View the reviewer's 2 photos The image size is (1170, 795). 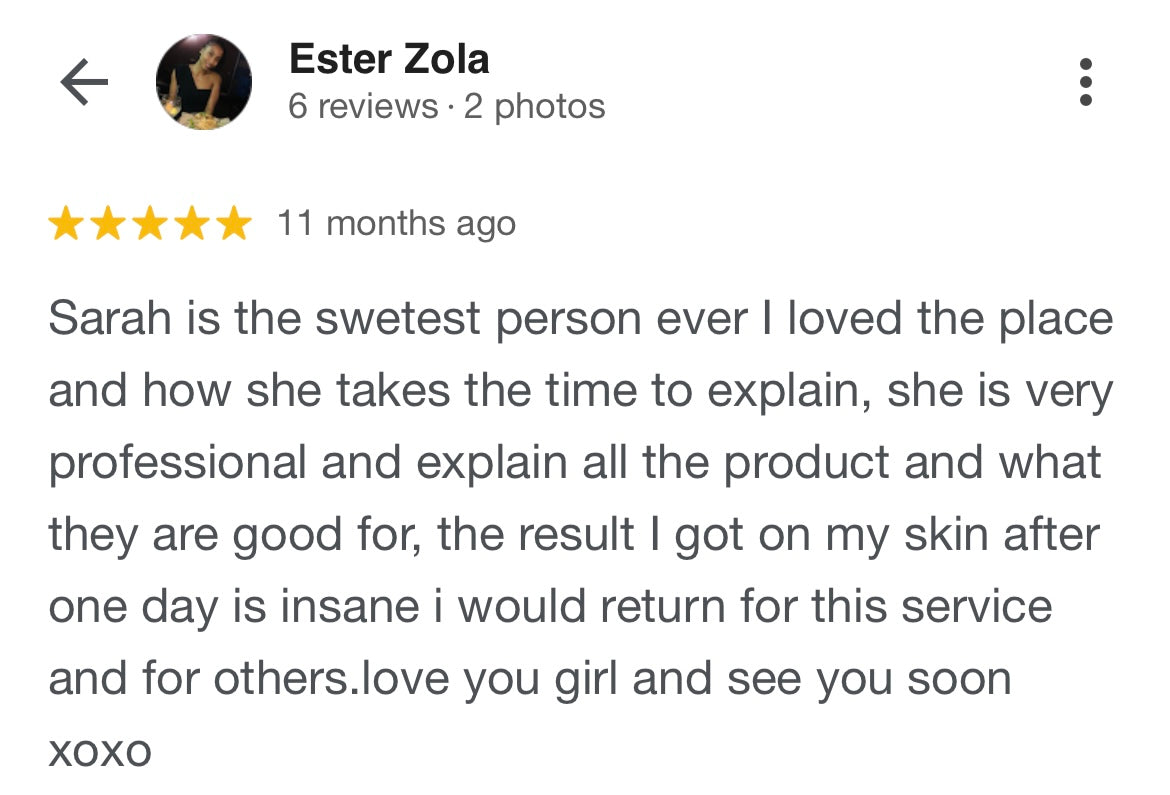[x=534, y=107]
